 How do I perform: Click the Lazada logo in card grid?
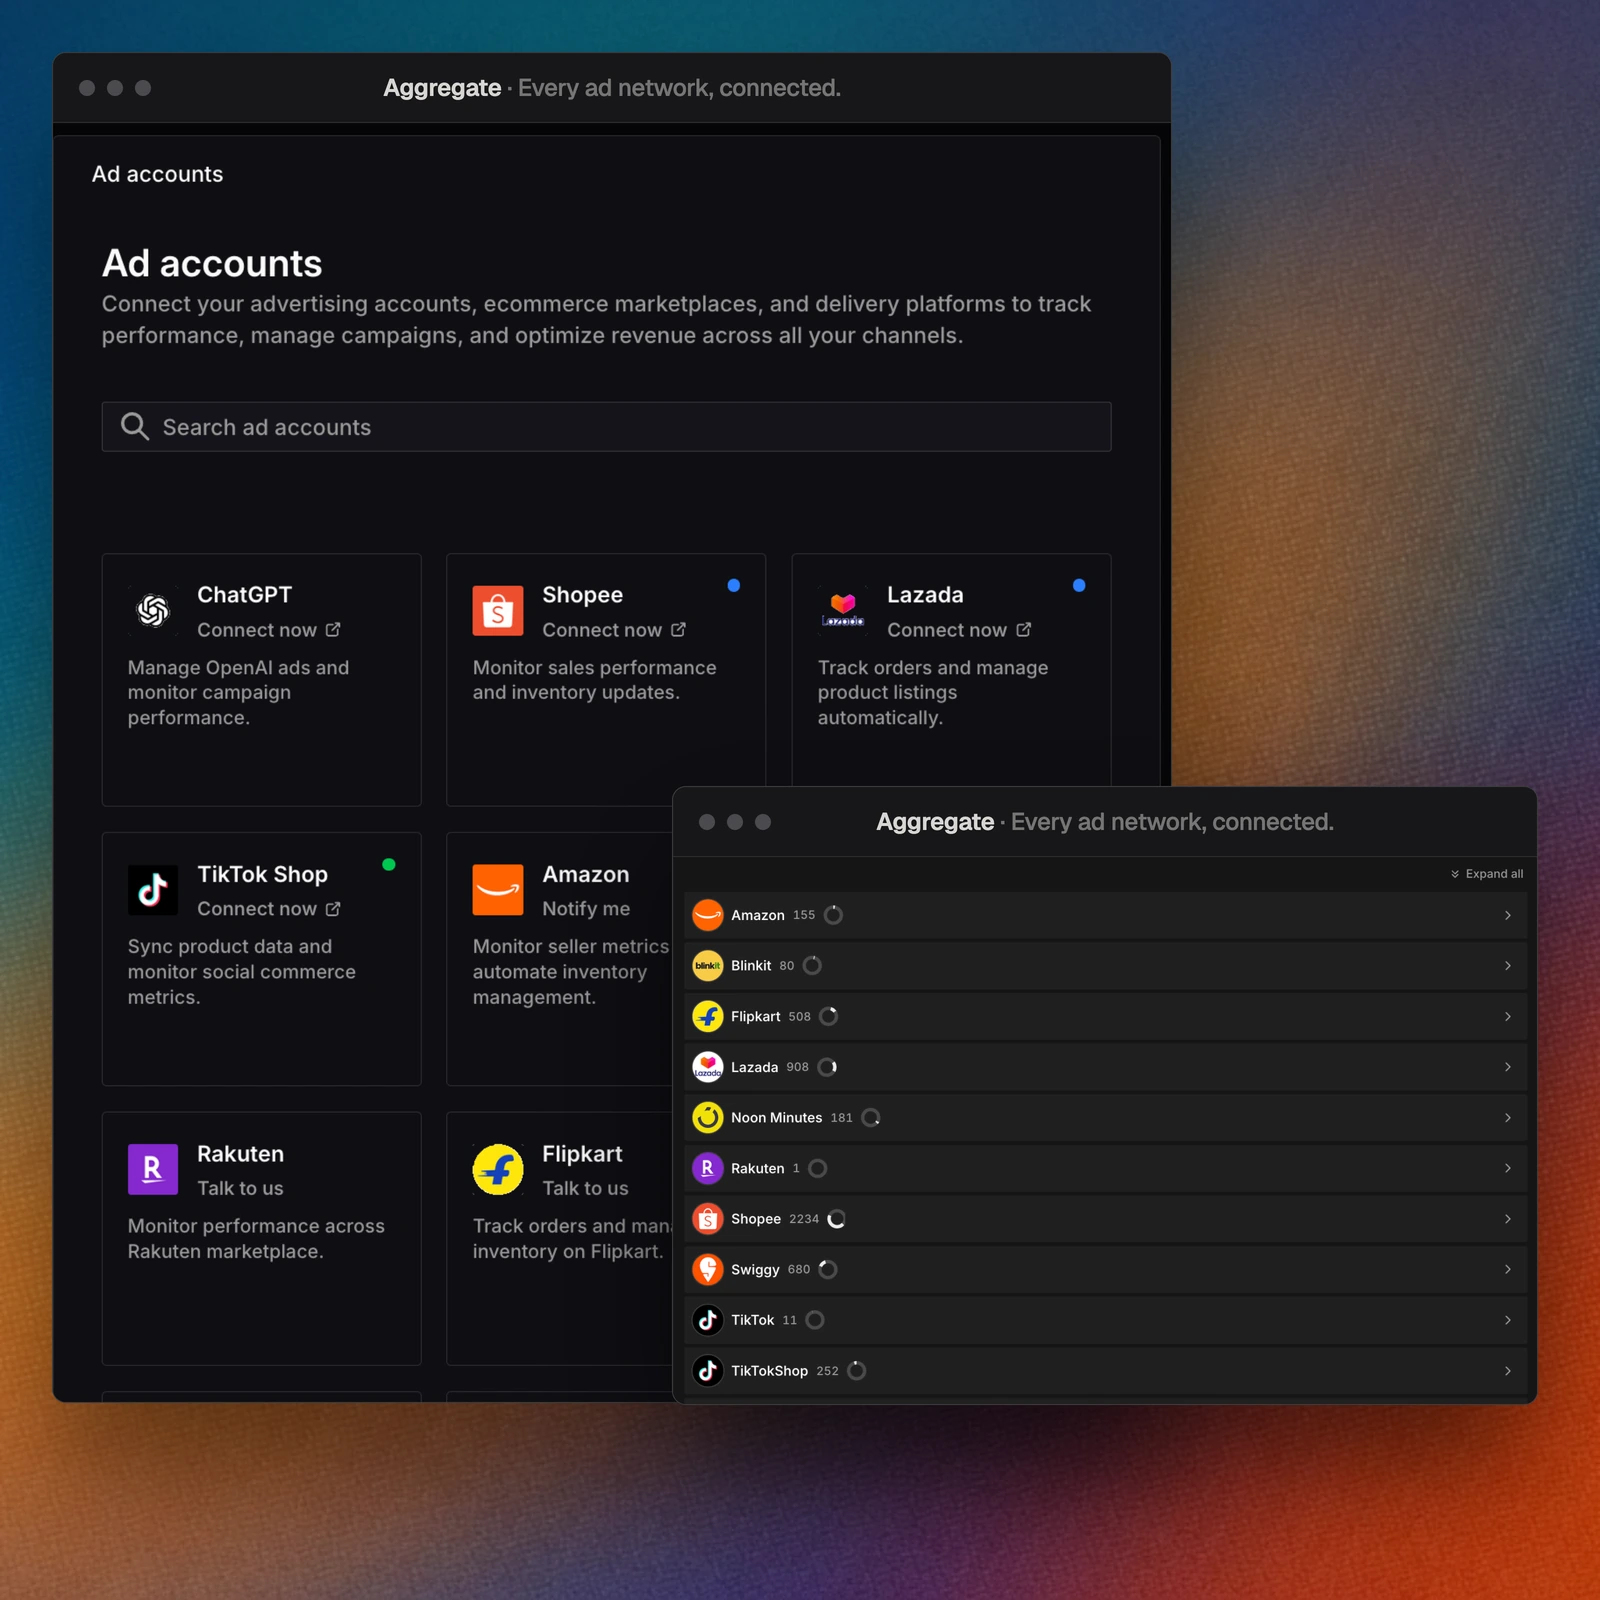pyautogui.click(x=843, y=610)
